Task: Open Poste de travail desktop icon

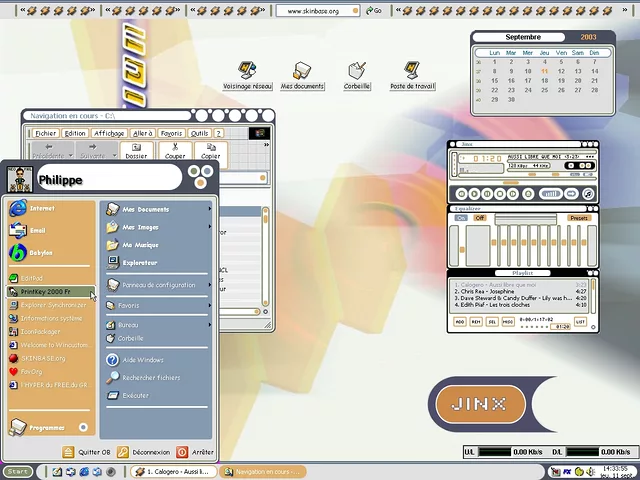Action: click(x=412, y=72)
